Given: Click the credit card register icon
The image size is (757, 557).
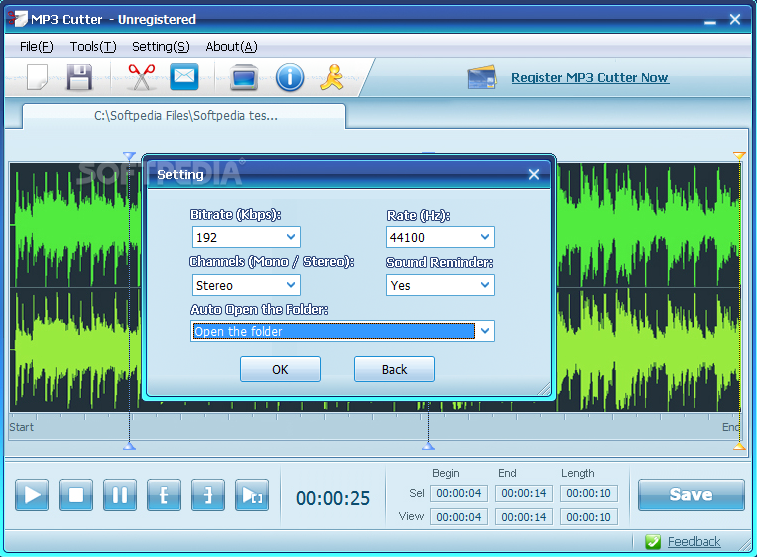Looking at the screenshot, I should coord(482,77).
